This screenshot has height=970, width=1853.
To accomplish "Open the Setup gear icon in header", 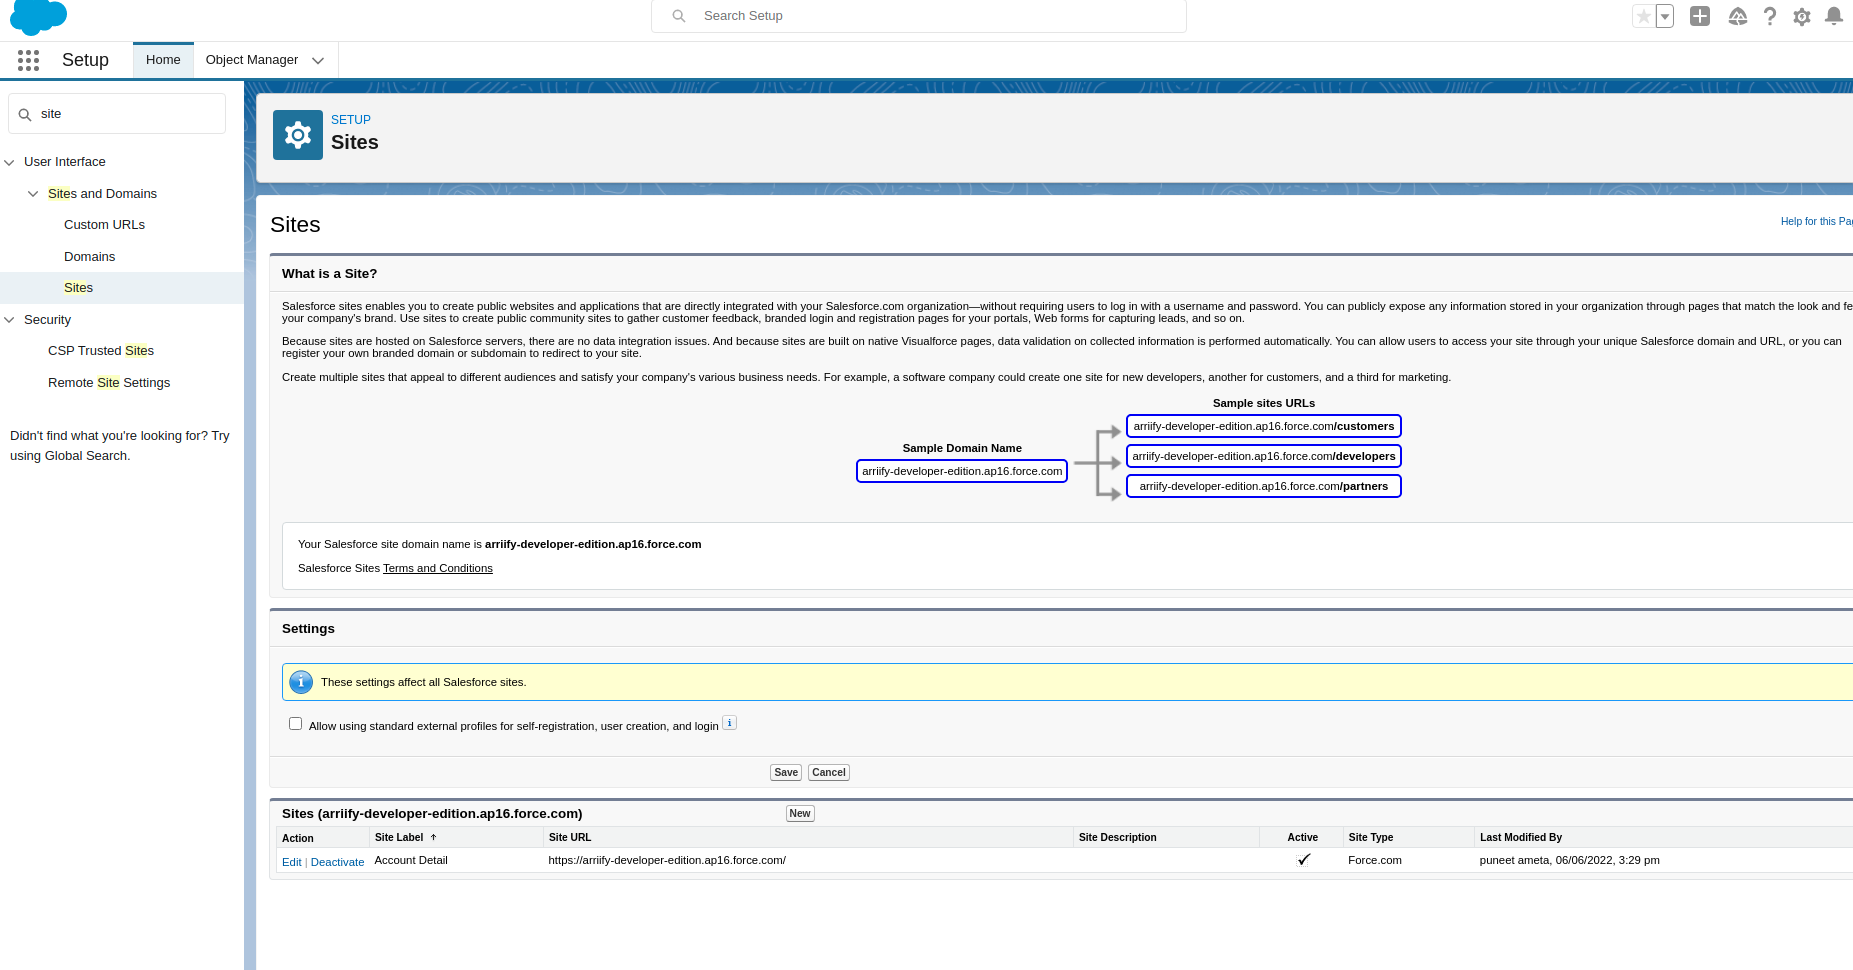I will (x=1802, y=16).
